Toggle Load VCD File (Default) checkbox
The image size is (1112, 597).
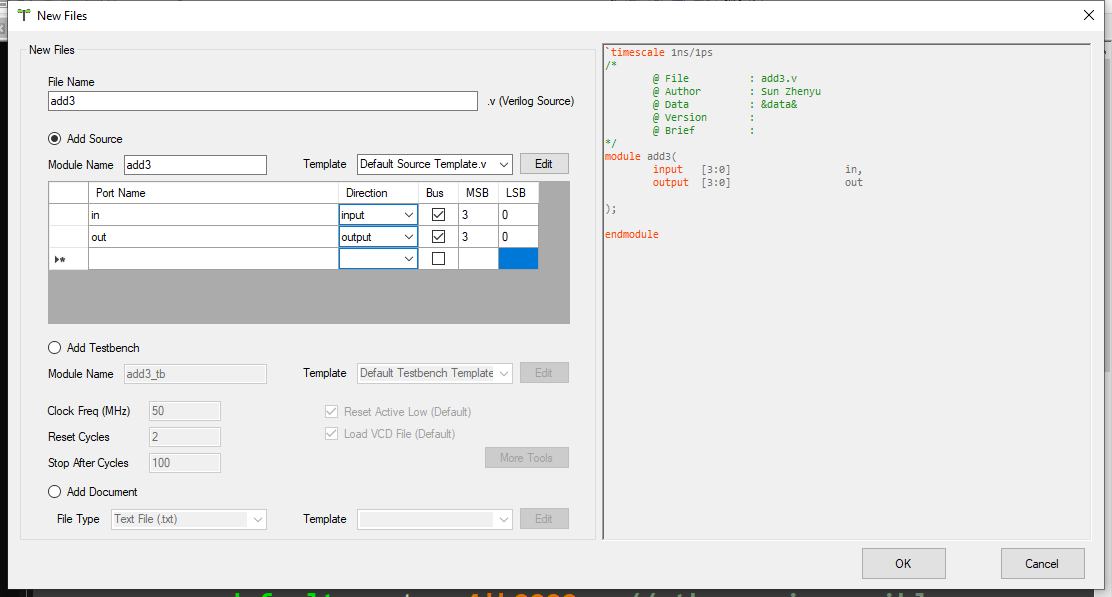coord(331,433)
